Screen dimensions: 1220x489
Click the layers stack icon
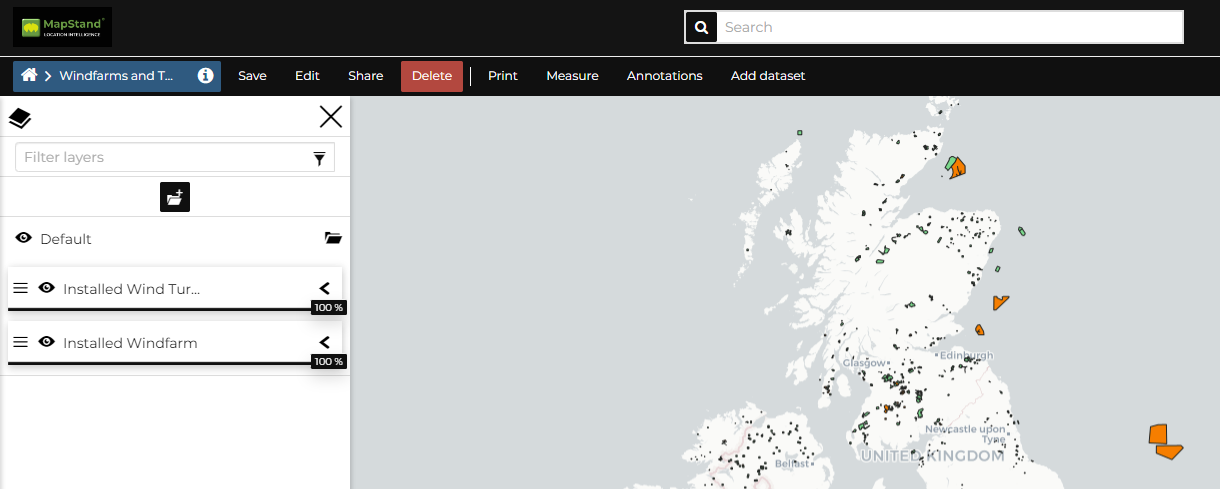(x=20, y=118)
